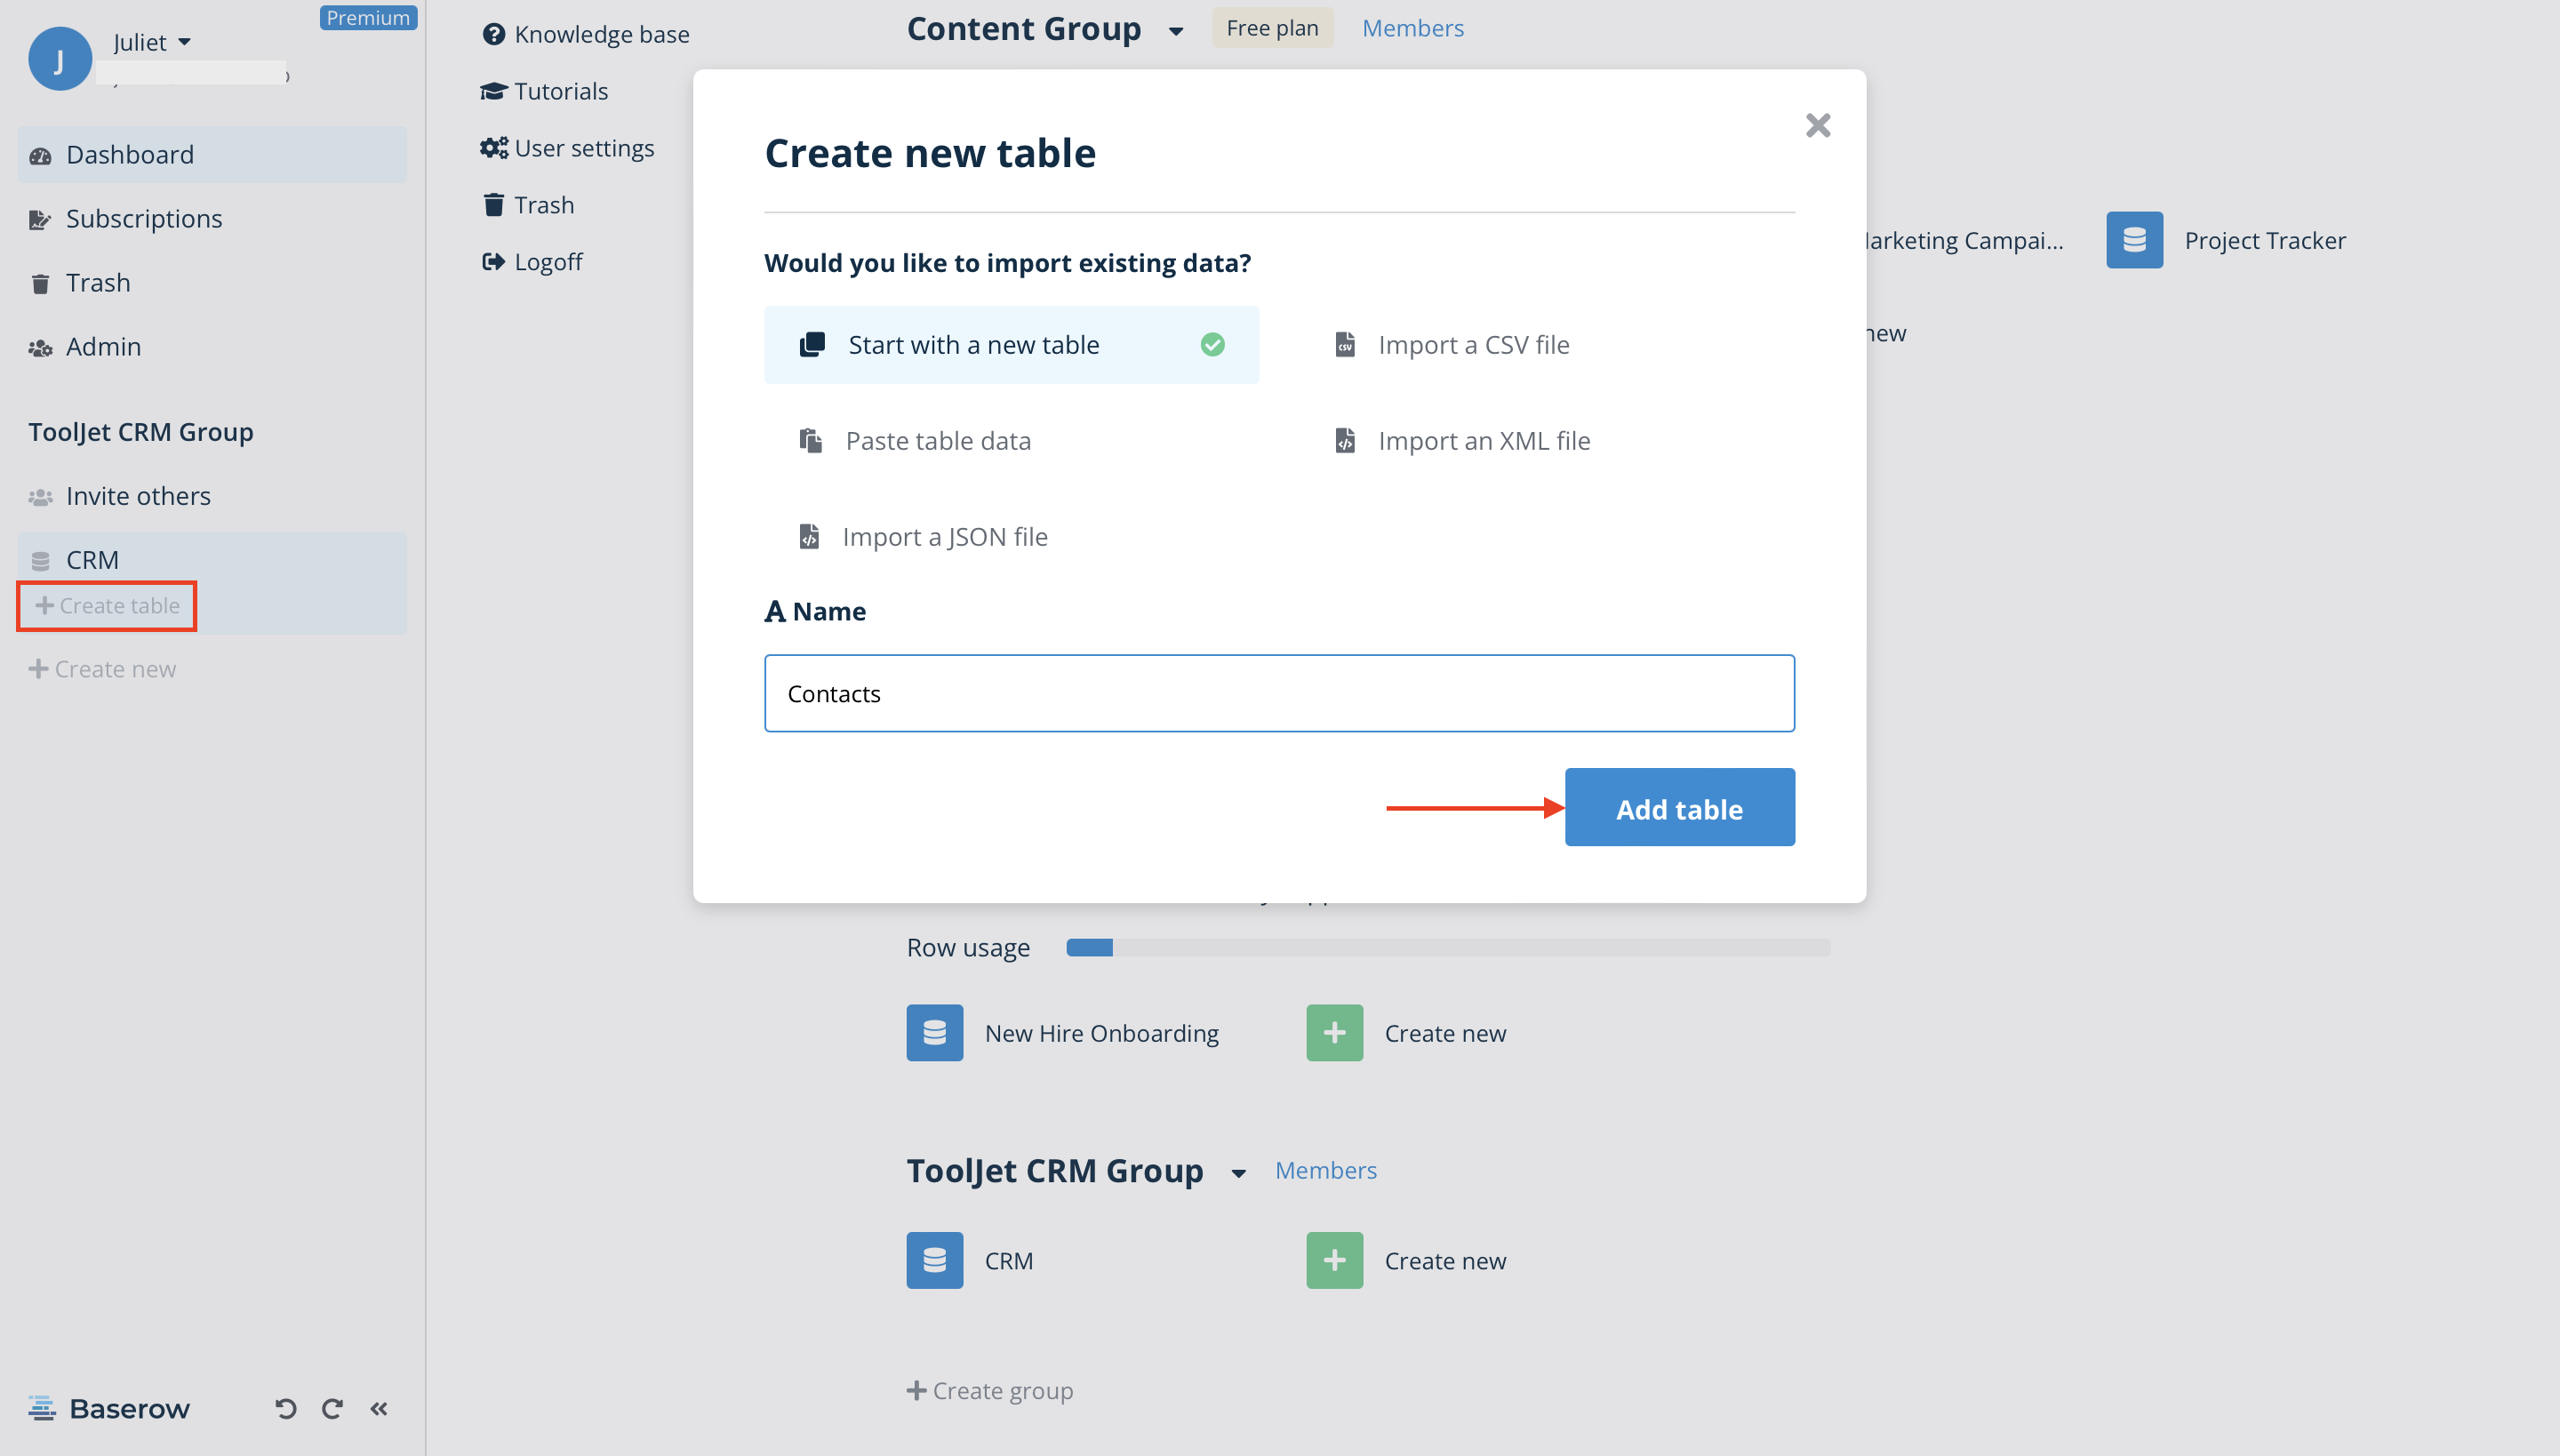
Task: Open Members of Content Group
Action: 1412,27
